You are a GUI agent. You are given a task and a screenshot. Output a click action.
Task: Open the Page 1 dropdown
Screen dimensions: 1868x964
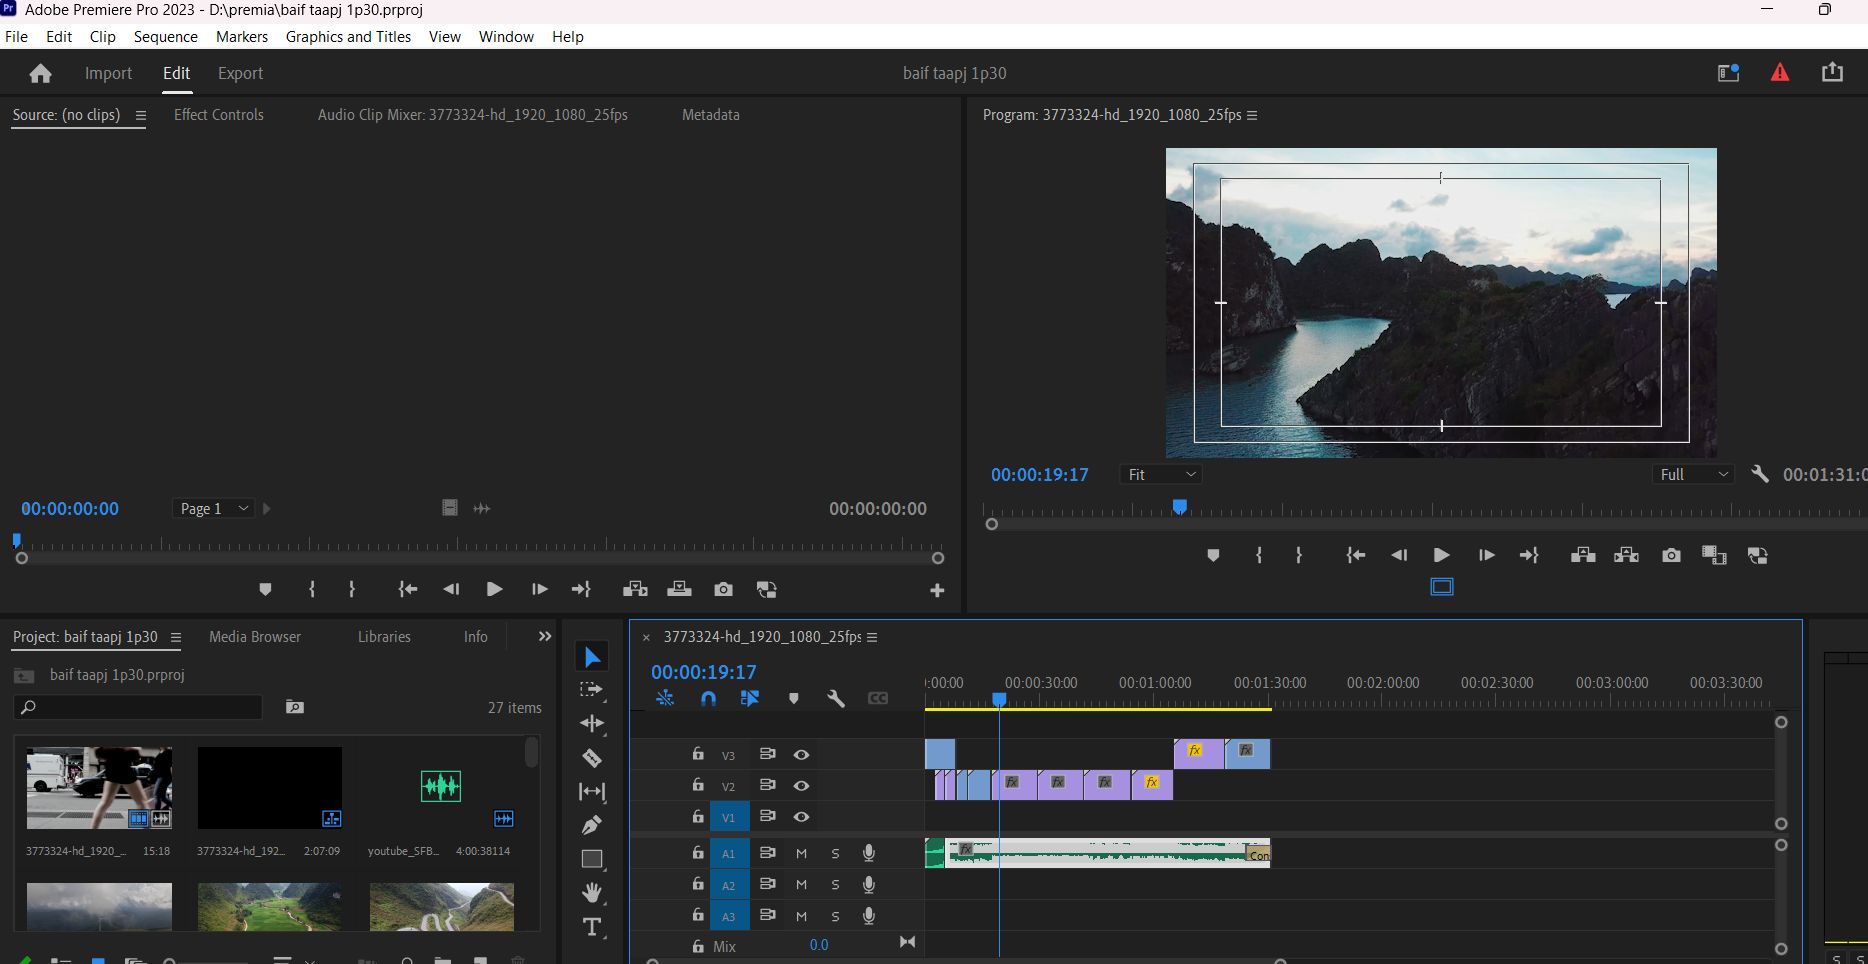coord(213,508)
